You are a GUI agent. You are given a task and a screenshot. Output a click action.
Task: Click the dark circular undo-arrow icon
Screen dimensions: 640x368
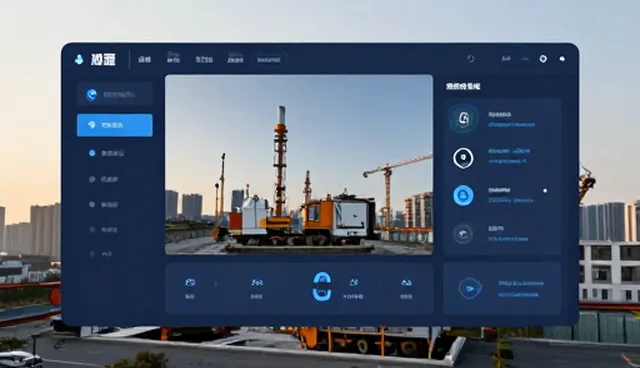[x=463, y=234]
